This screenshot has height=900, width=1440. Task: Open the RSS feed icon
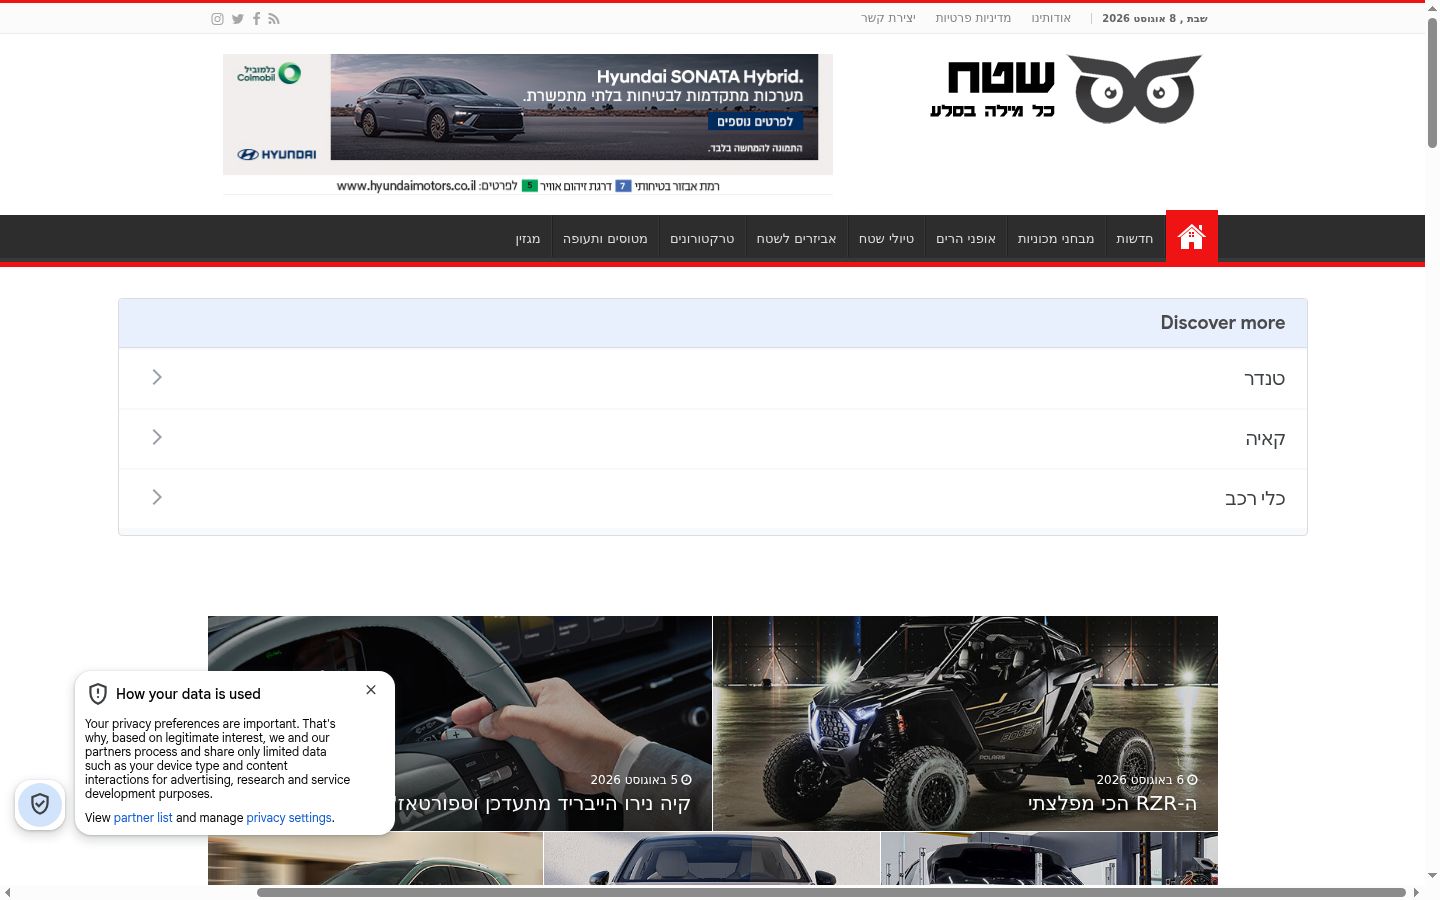pos(274,19)
